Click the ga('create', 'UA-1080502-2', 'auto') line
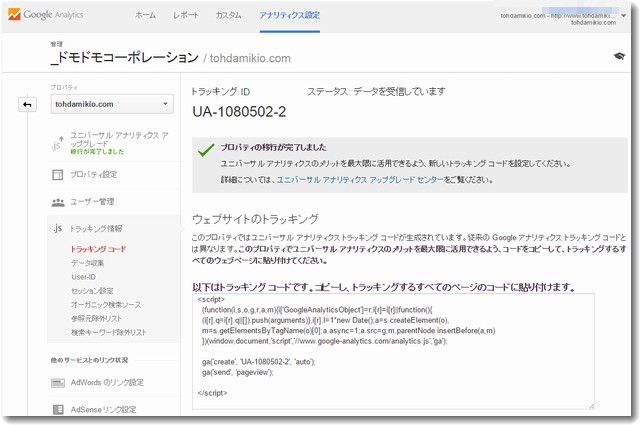The width and height of the screenshot is (640, 425). (259, 362)
